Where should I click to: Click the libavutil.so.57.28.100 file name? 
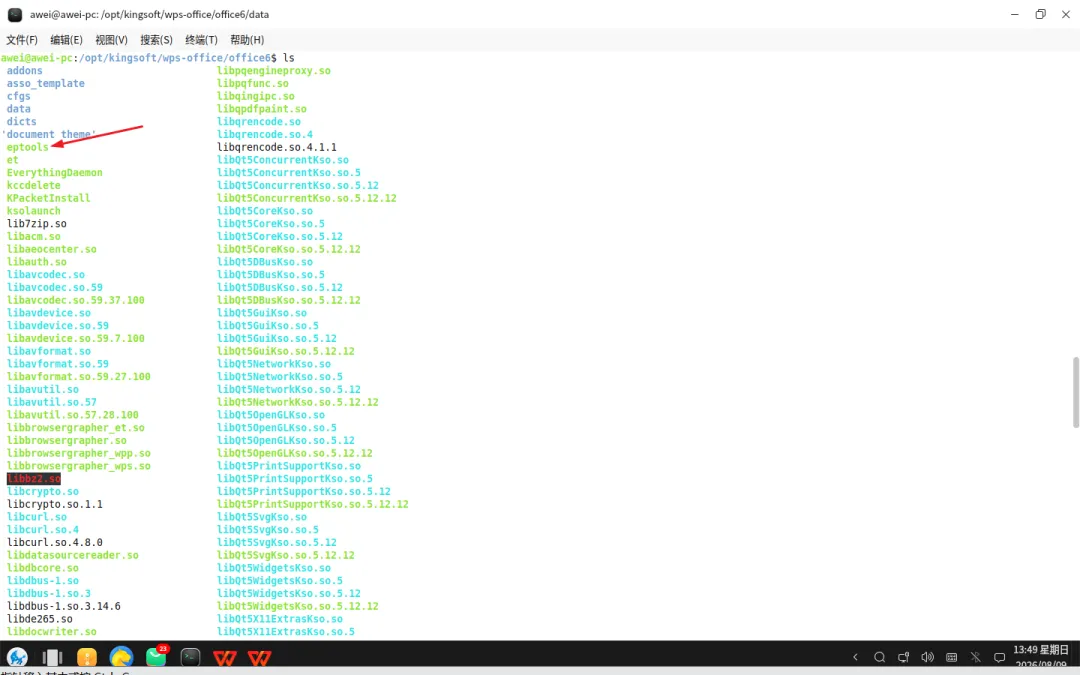click(72, 415)
